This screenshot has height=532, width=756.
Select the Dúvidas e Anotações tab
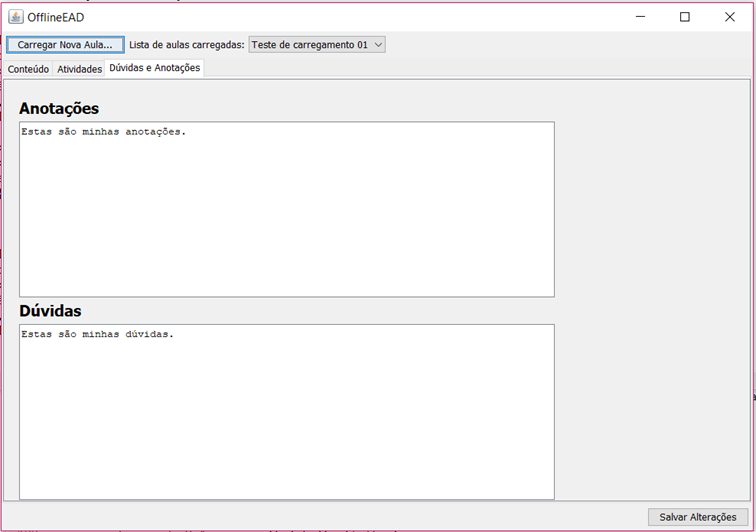coord(155,68)
